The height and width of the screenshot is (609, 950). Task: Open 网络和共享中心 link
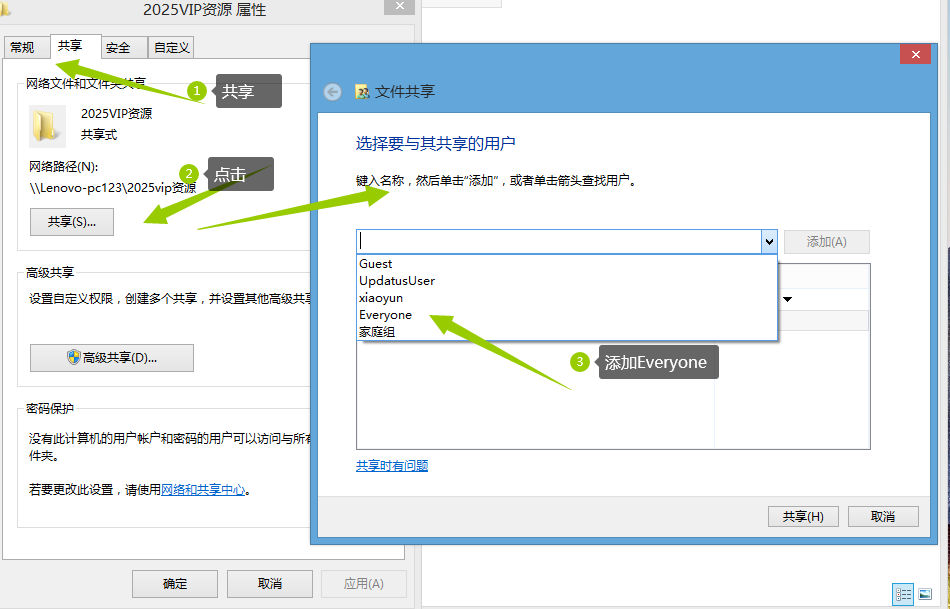[x=203, y=490]
